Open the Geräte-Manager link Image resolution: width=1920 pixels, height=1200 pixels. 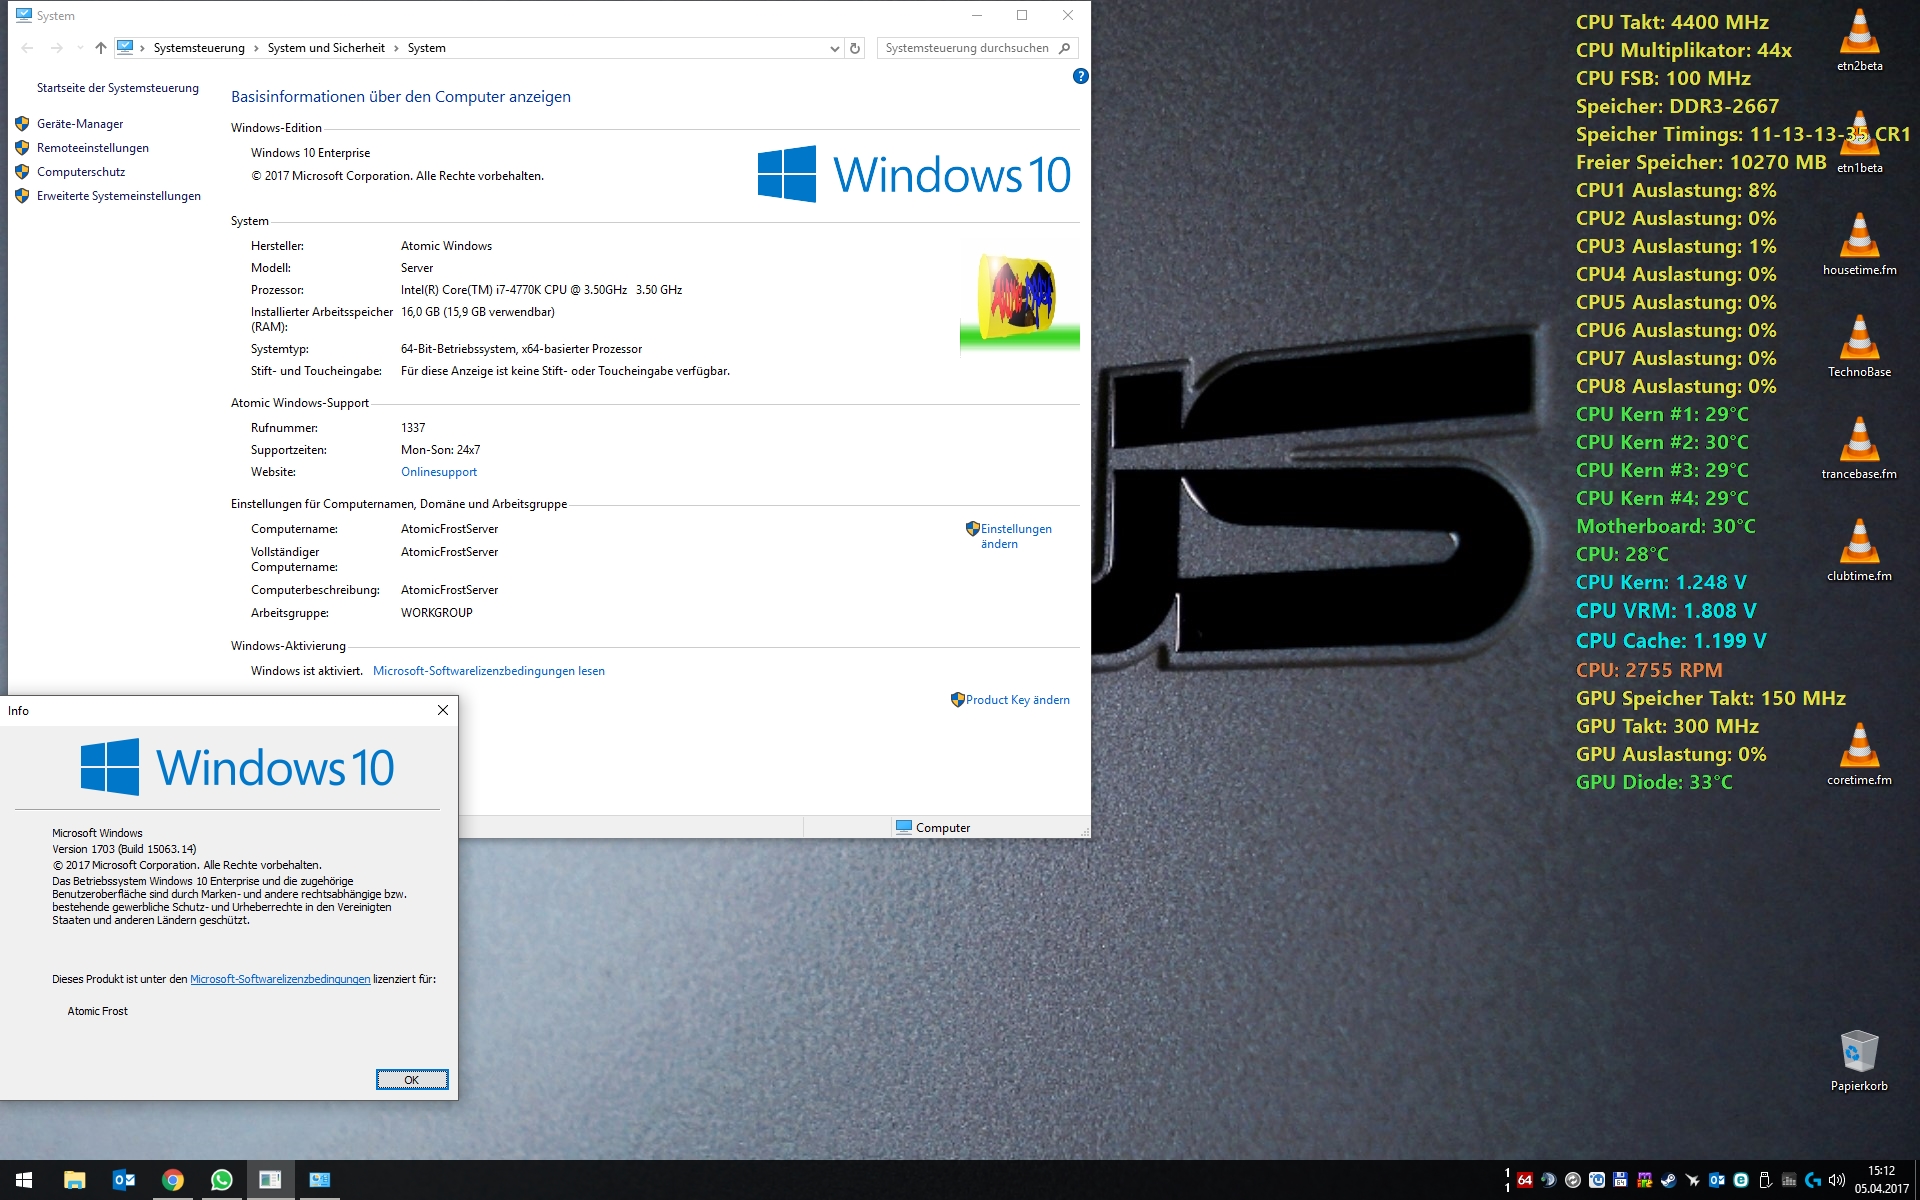[80, 124]
